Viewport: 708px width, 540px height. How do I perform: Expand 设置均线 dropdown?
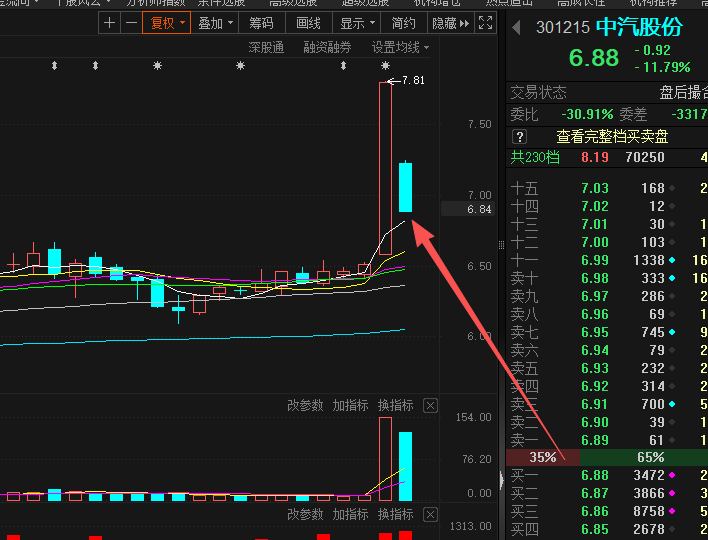400,47
